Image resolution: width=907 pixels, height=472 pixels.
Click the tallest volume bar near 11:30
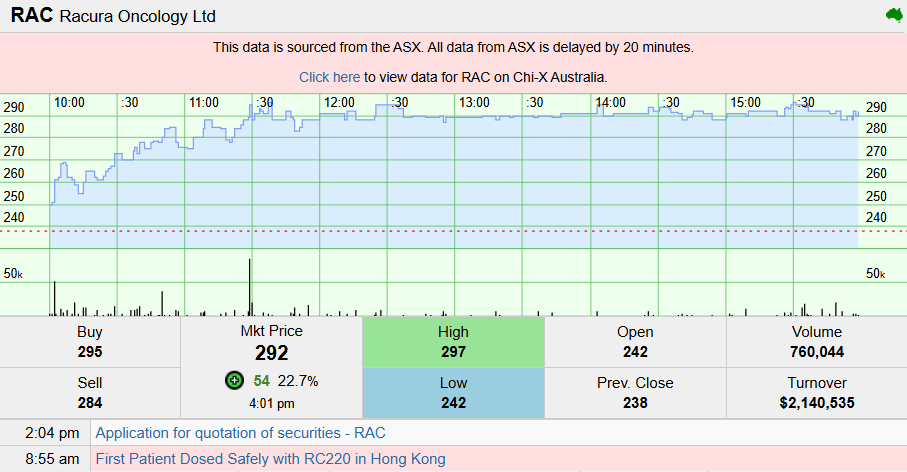pos(250,287)
